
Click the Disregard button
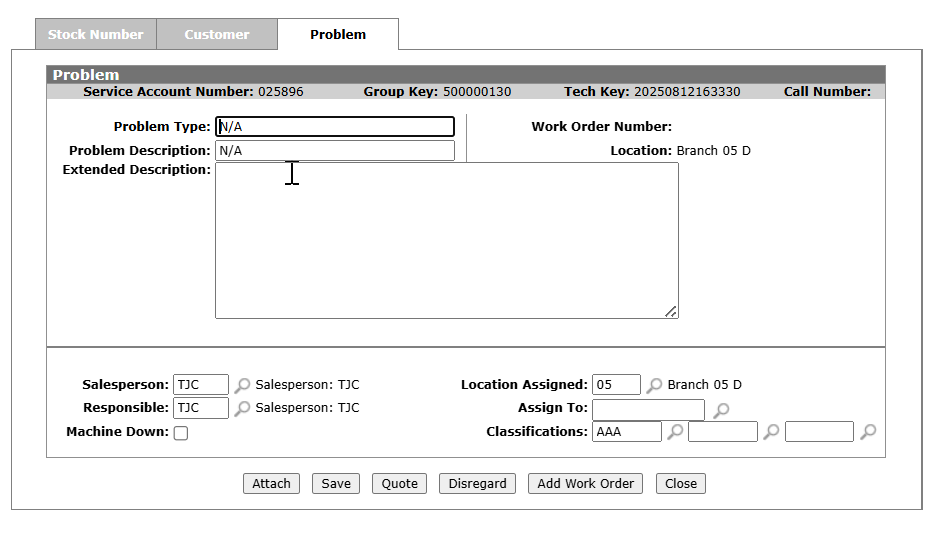478,484
